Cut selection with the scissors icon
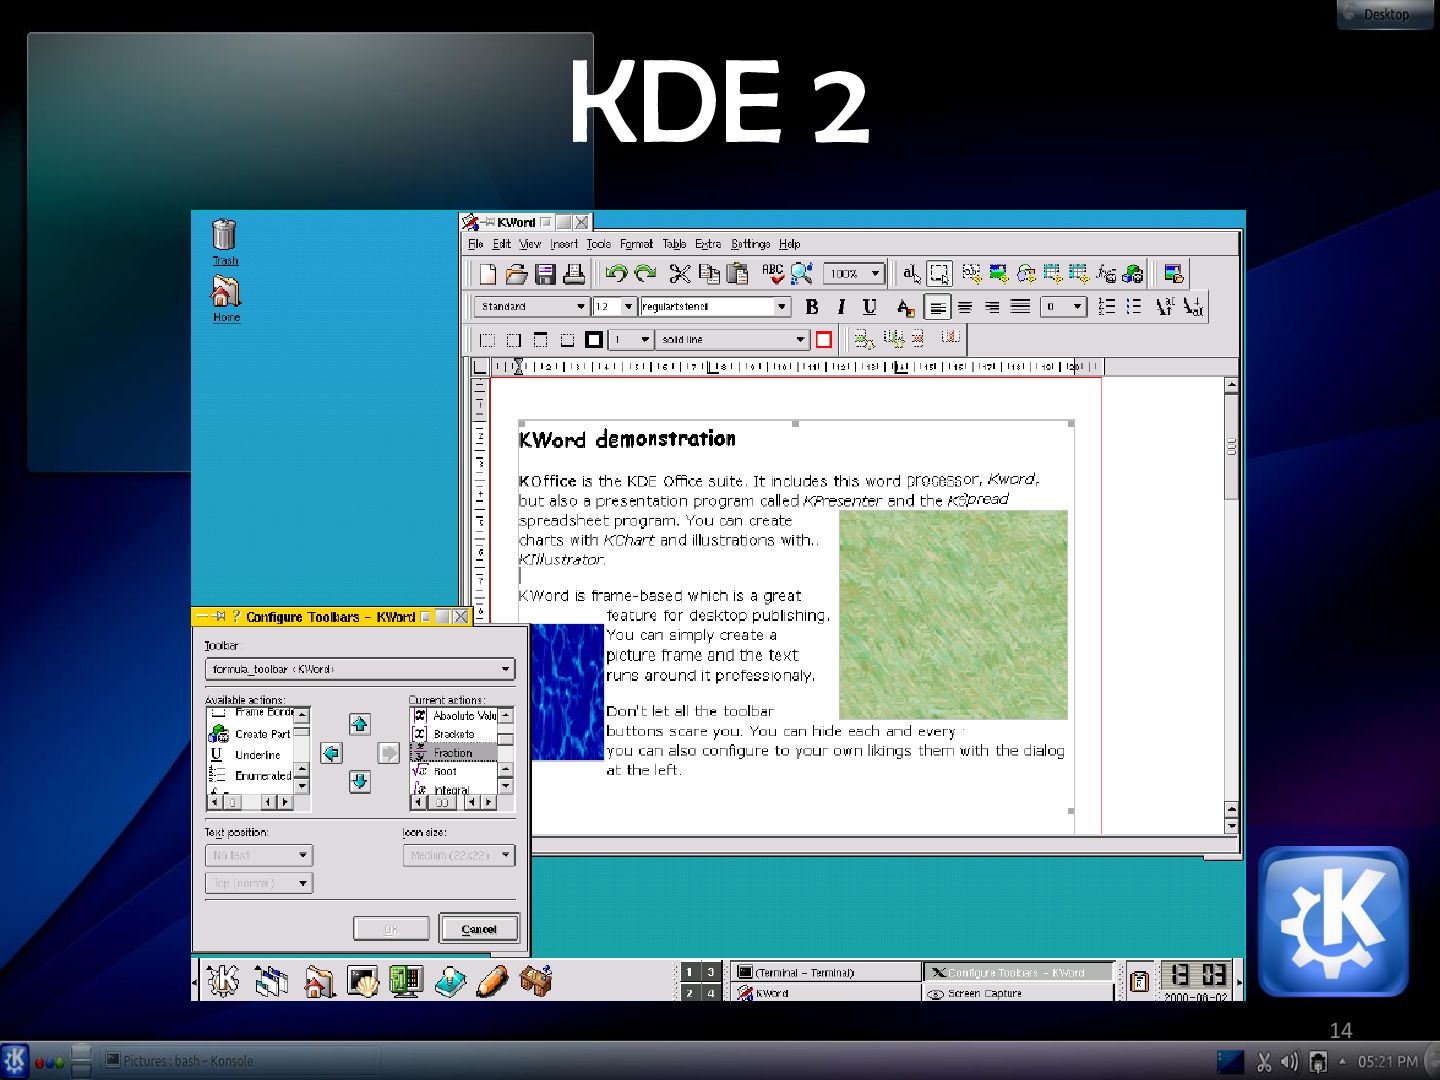The width and height of the screenshot is (1440, 1080). click(680, 273)
